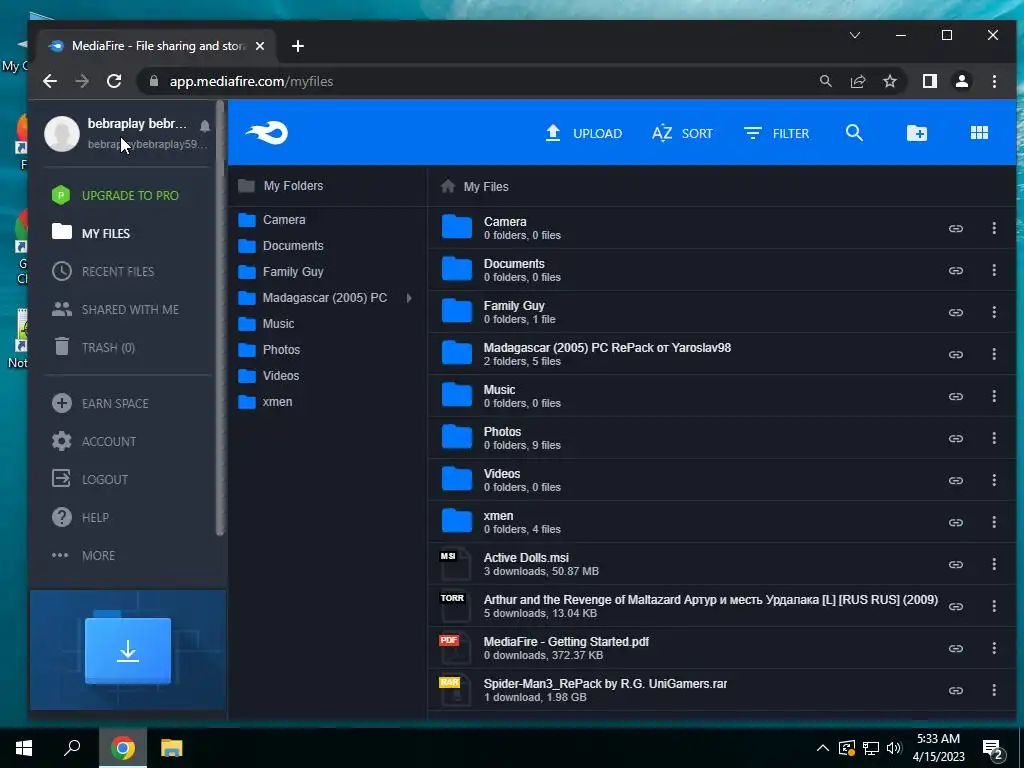This screenshot has height=768, width=1024.
Task: Open Windows Start menu
Action: [x=24, y=748]
